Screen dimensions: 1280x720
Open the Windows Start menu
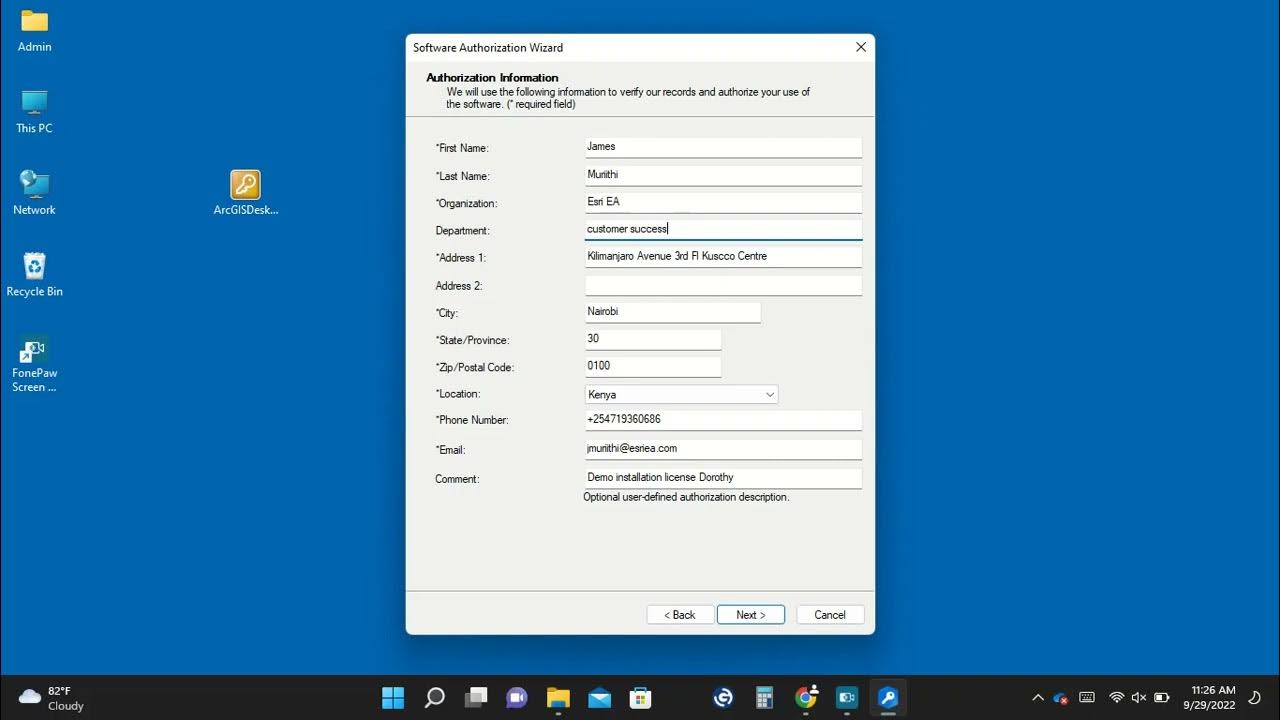point(393,697)
